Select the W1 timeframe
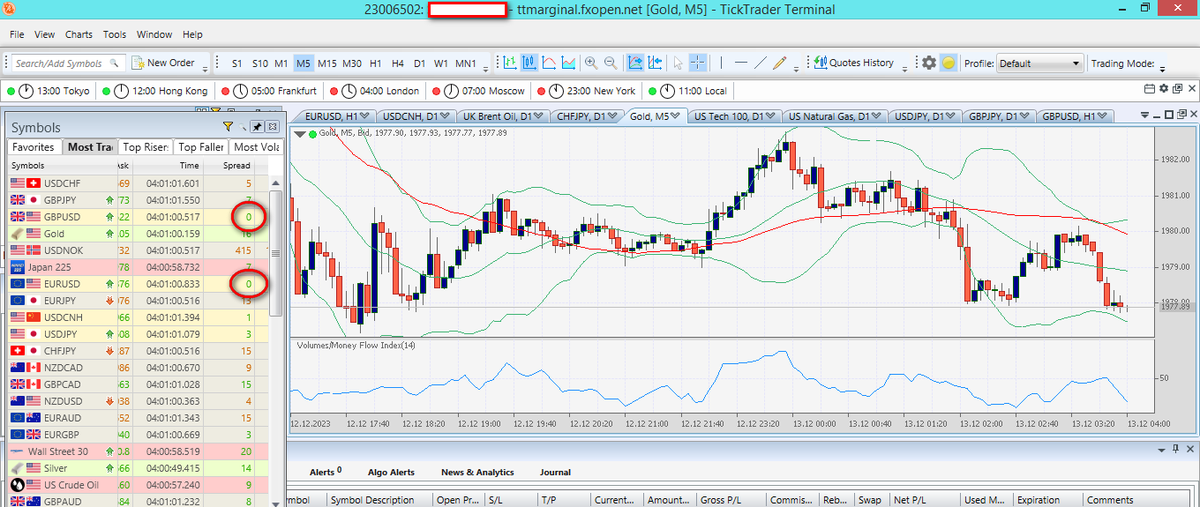This screenshot has width=1200, height=507. (x=442, y=63)
